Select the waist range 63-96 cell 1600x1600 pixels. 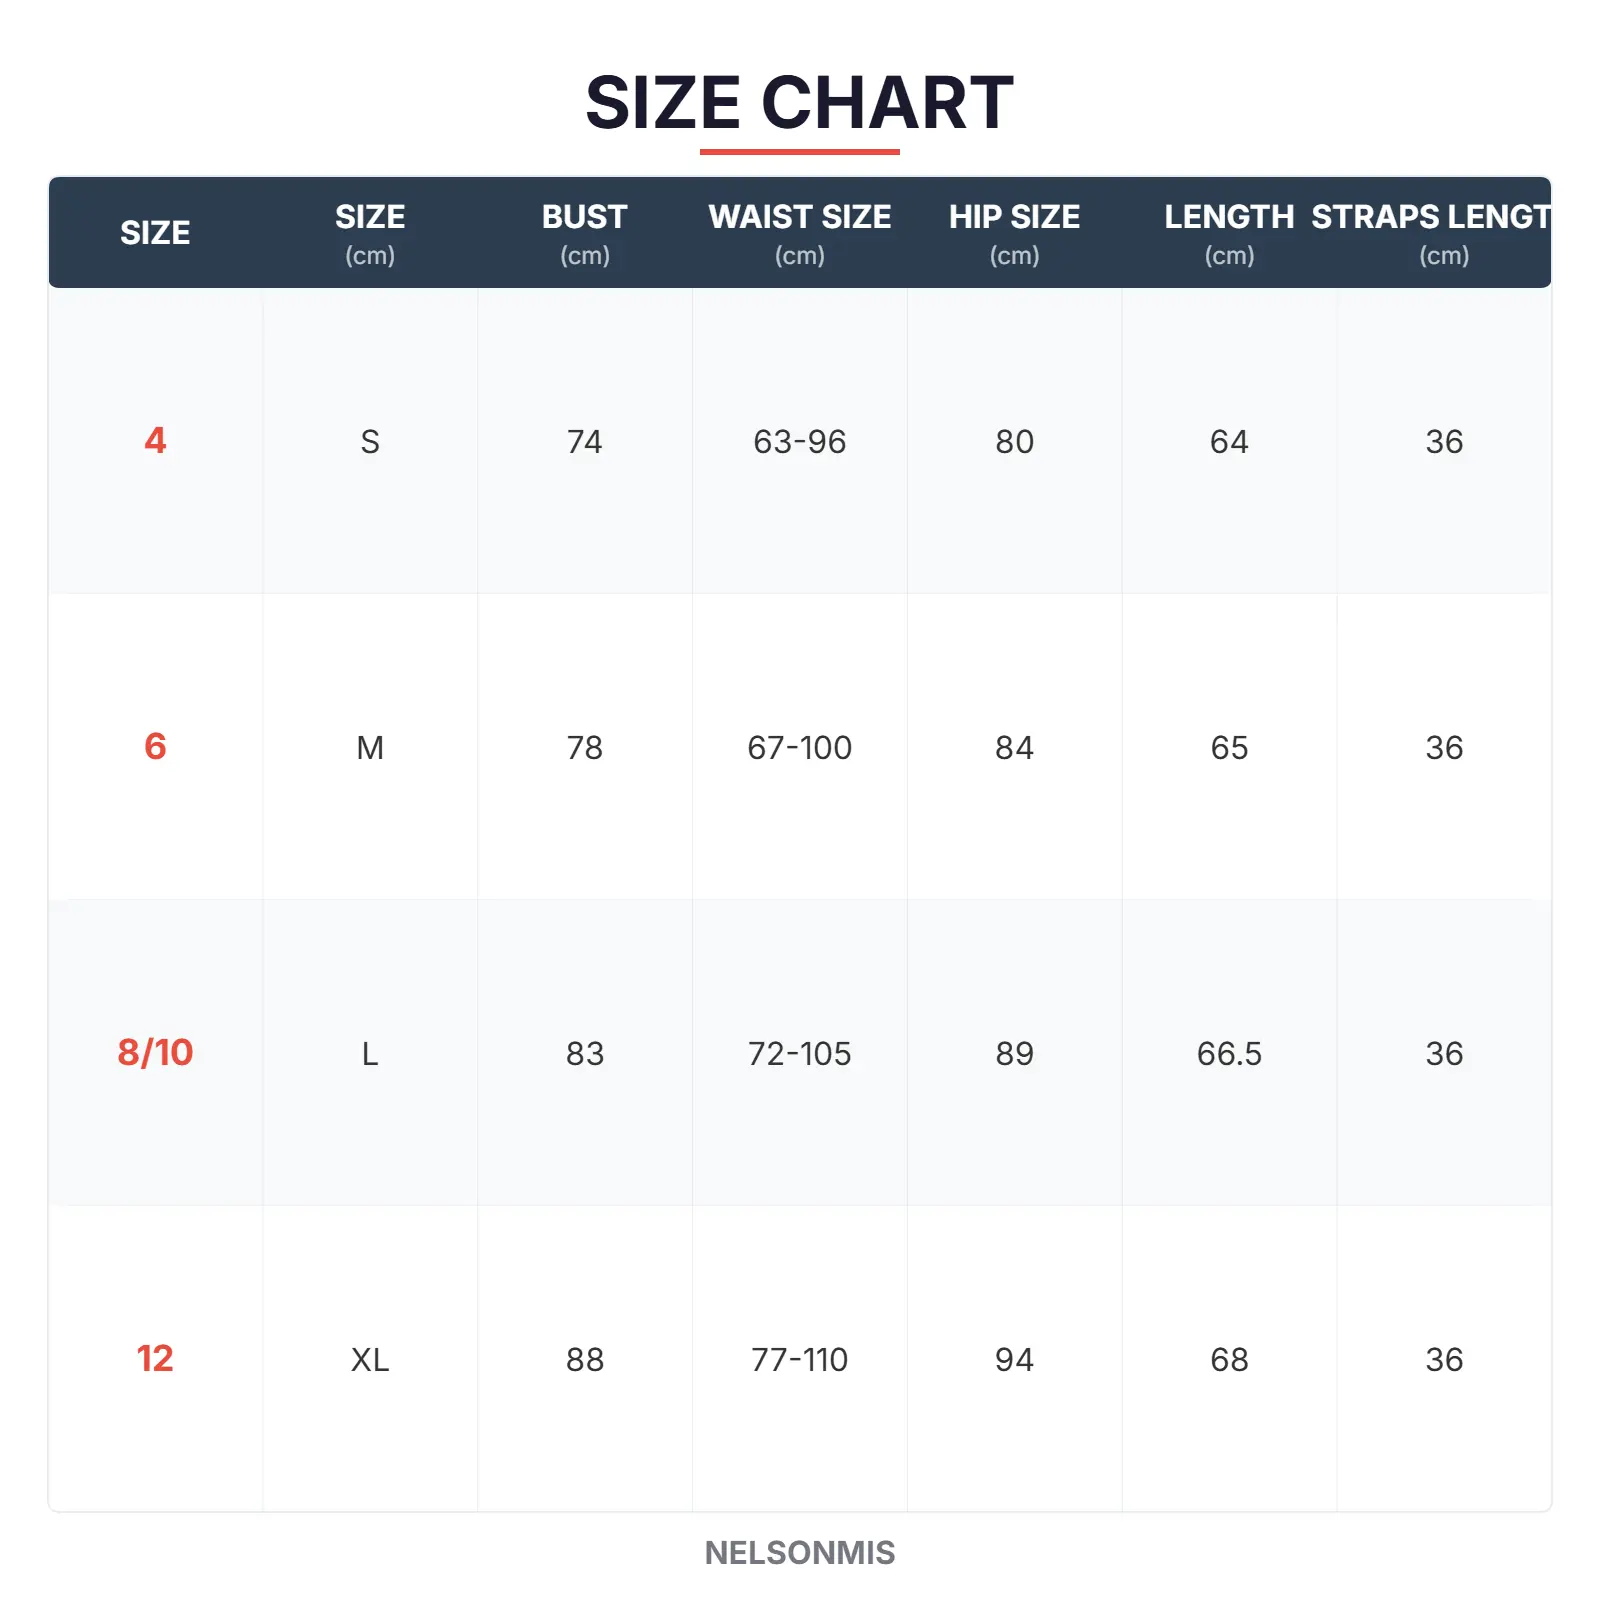click(x=799, y=442)
